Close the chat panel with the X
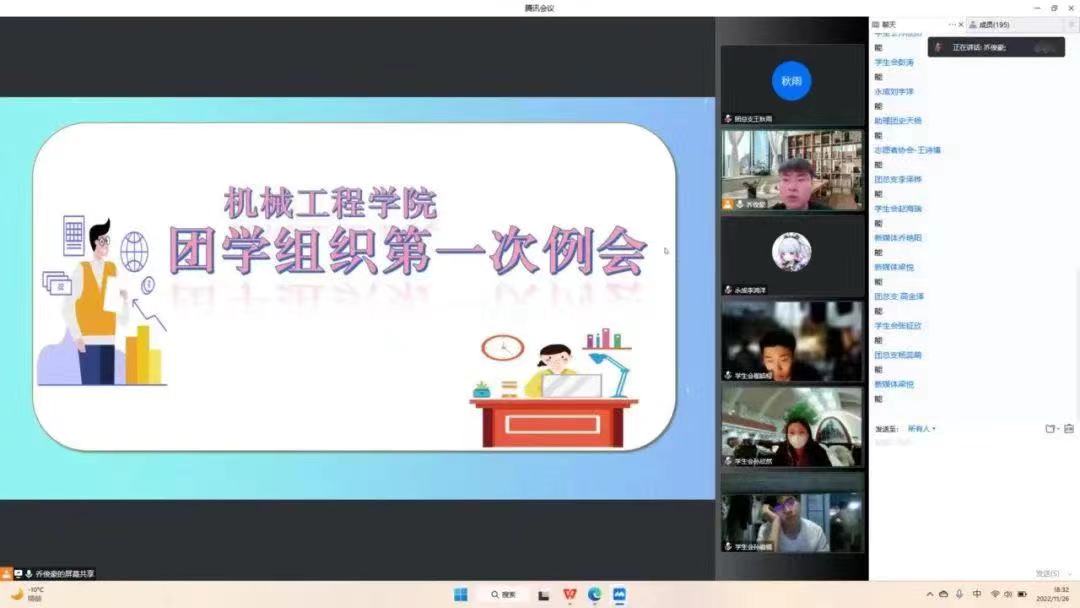This screenshot has width=1080, height=608. click(x=962, y=24)
